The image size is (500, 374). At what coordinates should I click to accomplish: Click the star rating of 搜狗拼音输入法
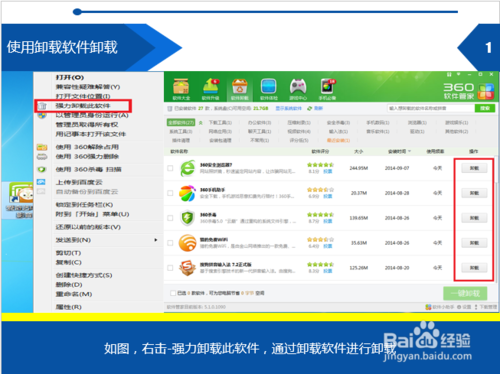click(x=320, y=264)
